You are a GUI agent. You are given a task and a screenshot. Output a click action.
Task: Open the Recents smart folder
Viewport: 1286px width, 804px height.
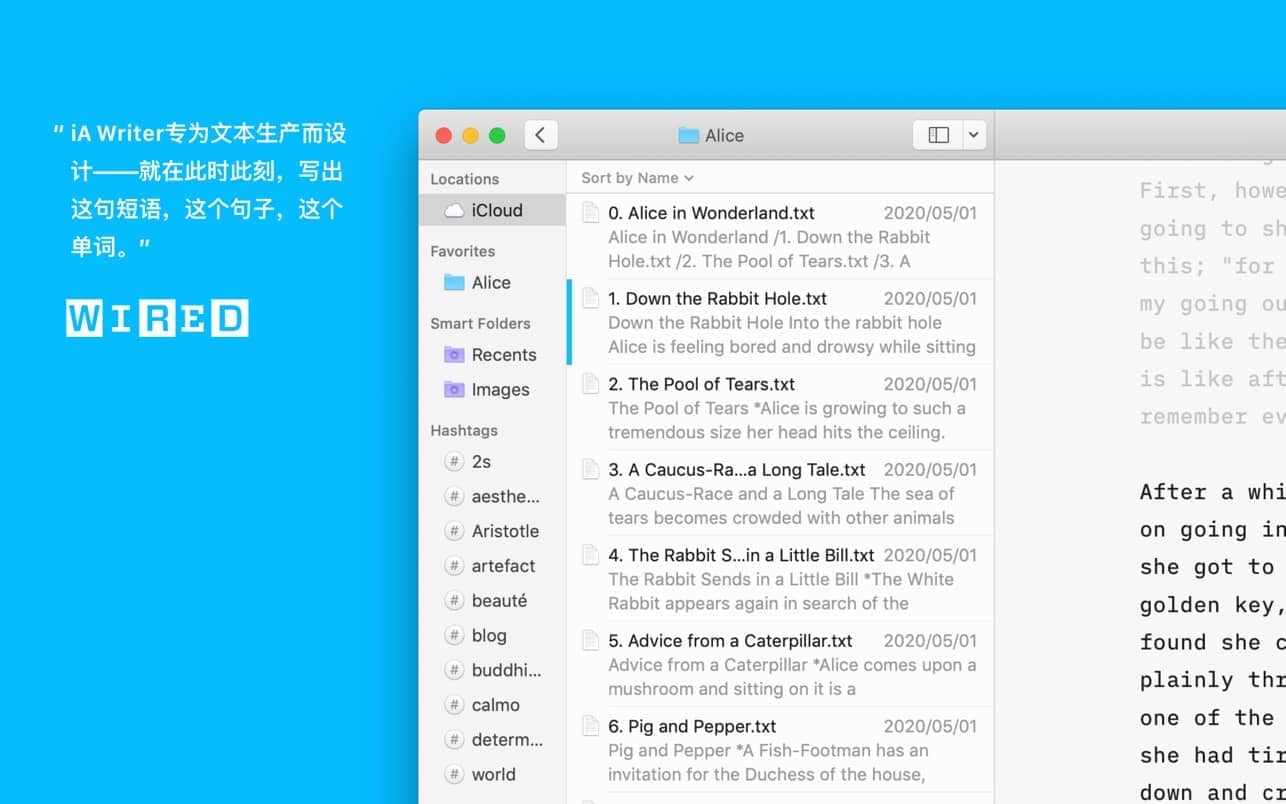coord(492,354)
